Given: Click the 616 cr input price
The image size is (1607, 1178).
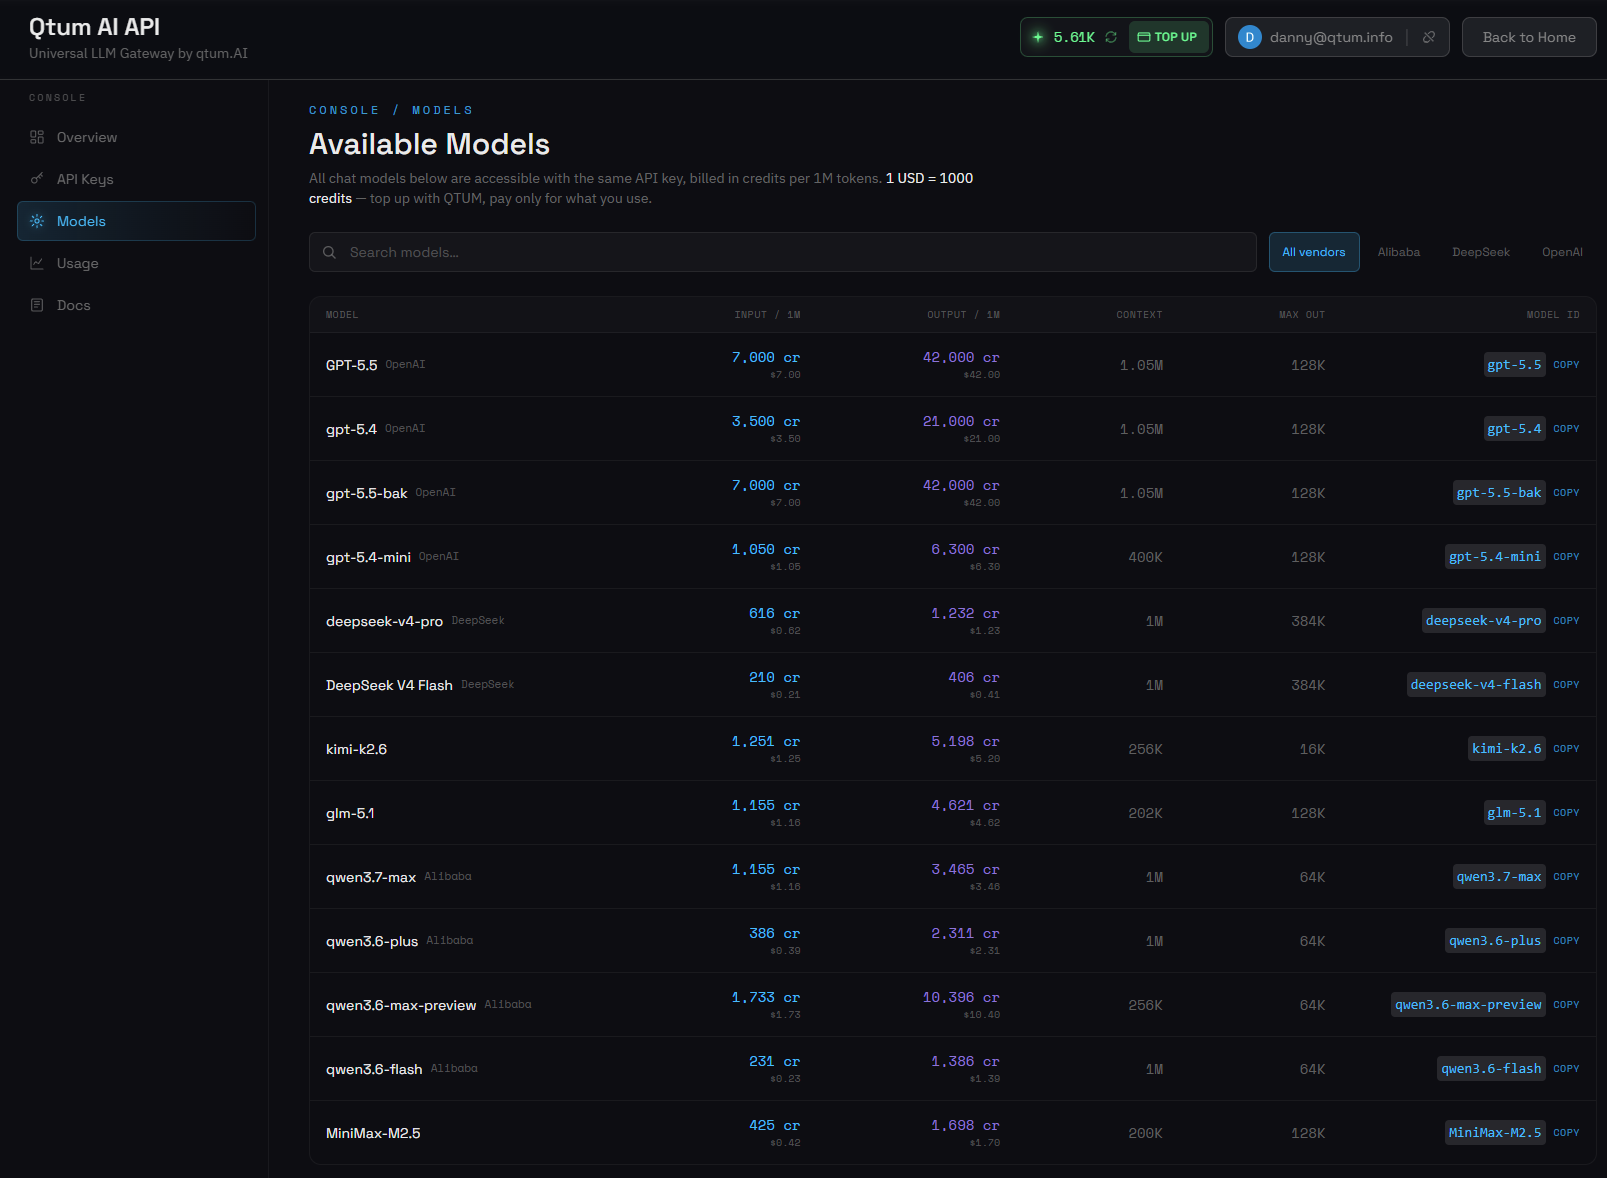Looking at the screenshot, I should click(x=774, y=614).
